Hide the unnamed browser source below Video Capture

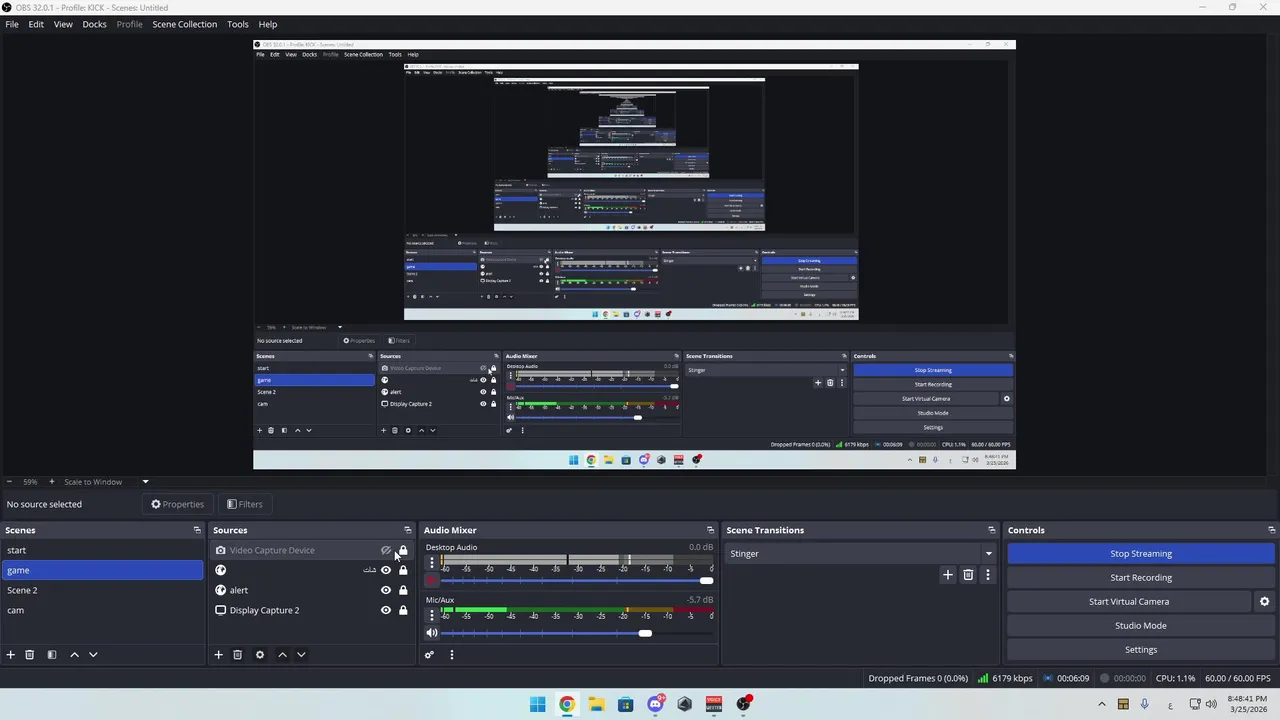[x=386, y=570]
